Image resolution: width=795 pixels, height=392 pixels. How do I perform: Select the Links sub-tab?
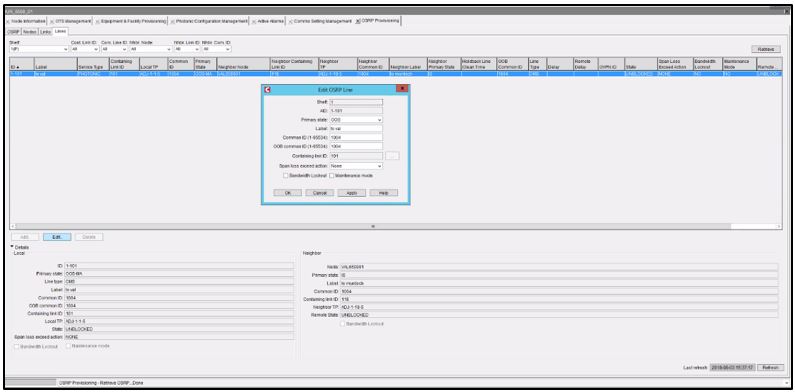tap(46, 32)
